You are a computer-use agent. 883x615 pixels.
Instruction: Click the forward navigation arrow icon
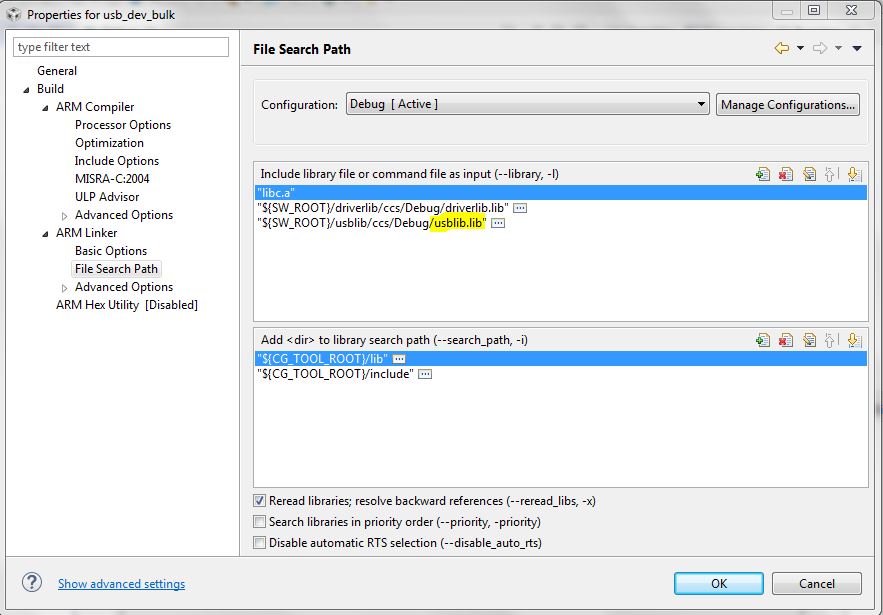(819, 48)
